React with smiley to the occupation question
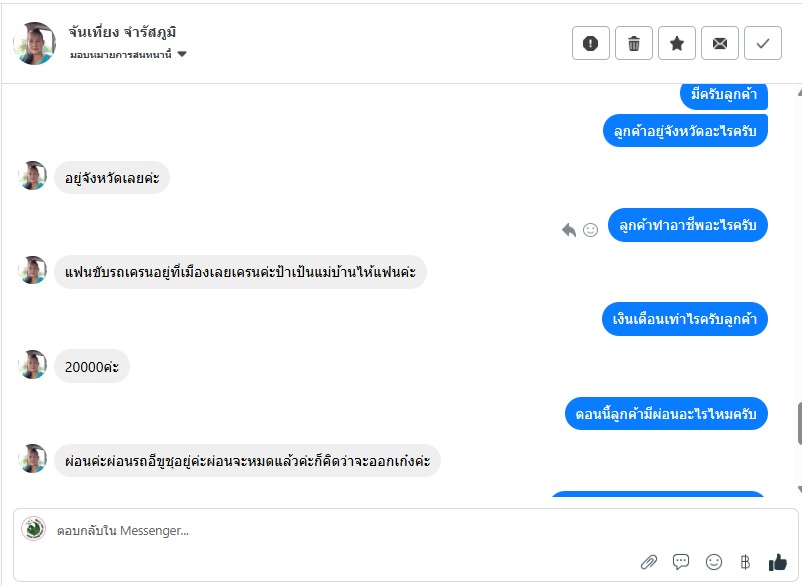Image resolution: width=802 pixels, height=586 pixels. coord(590,230)
